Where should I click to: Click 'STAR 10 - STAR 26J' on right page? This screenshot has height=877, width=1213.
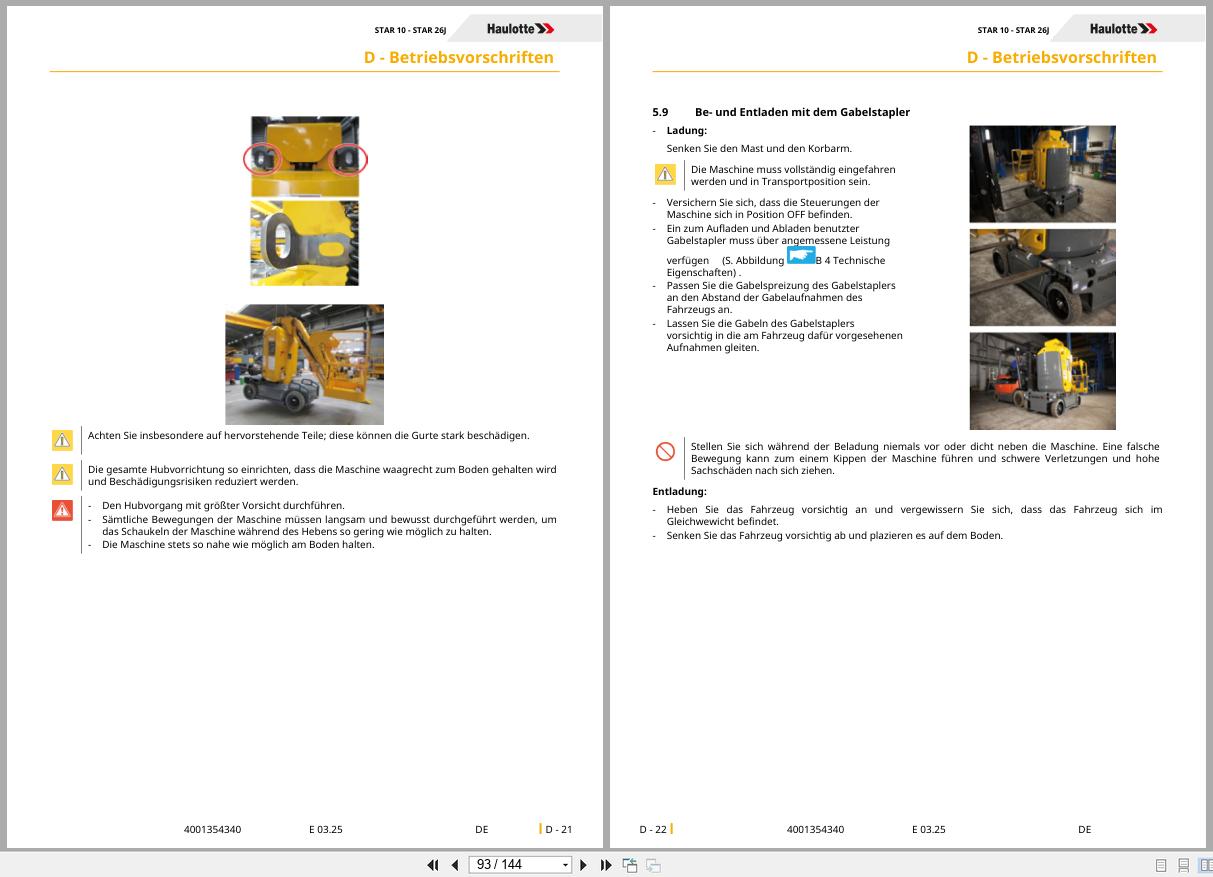click(x=1014, y=30)
